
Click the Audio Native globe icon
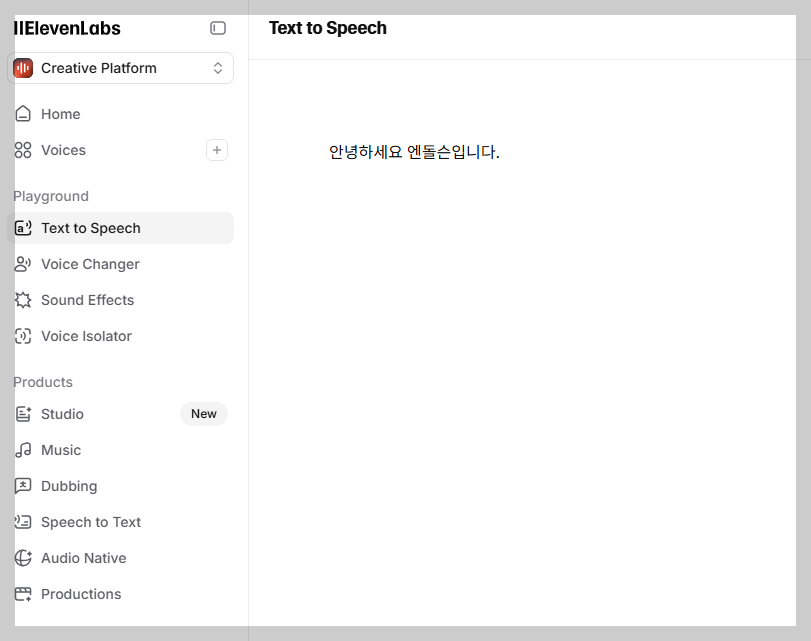tap(23, 558)
